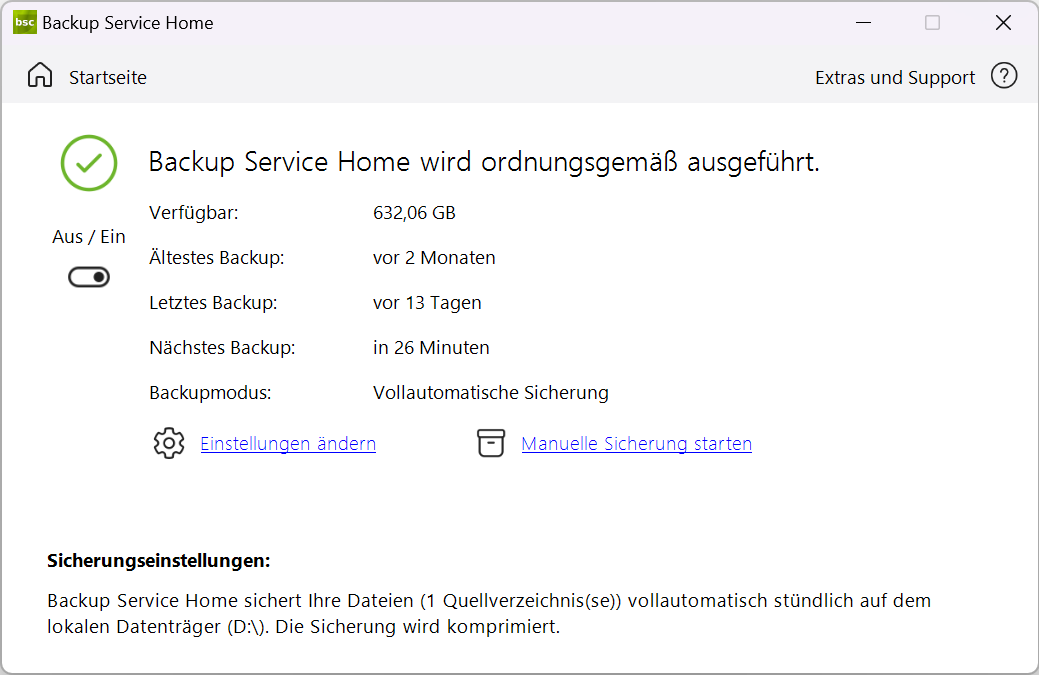Toggle the Aus / Ein backup switch
Image resolution: width=1039 pixels, height=675 pixels.
(x=89, y=278)
